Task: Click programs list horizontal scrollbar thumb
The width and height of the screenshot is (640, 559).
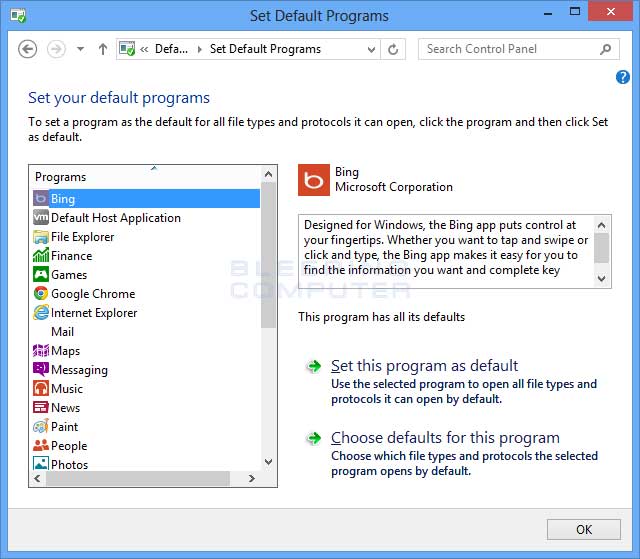Action: click(x=138, y=478)
